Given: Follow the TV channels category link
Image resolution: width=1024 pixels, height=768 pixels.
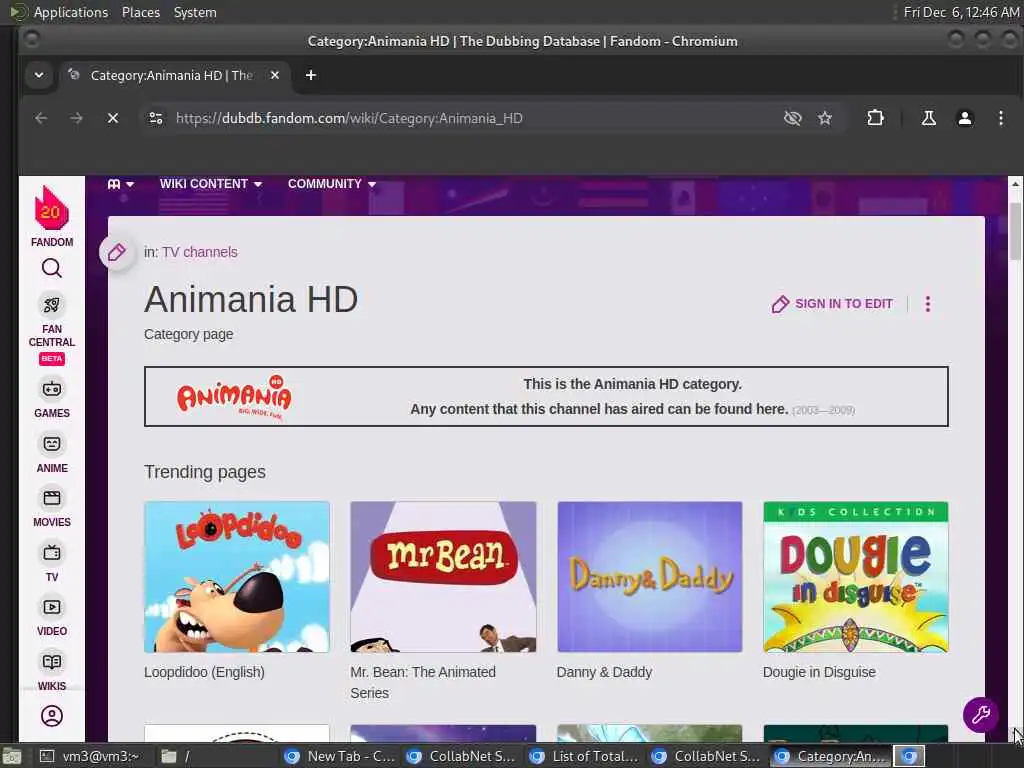Looking at the screenshot, I should pos(200,252).
